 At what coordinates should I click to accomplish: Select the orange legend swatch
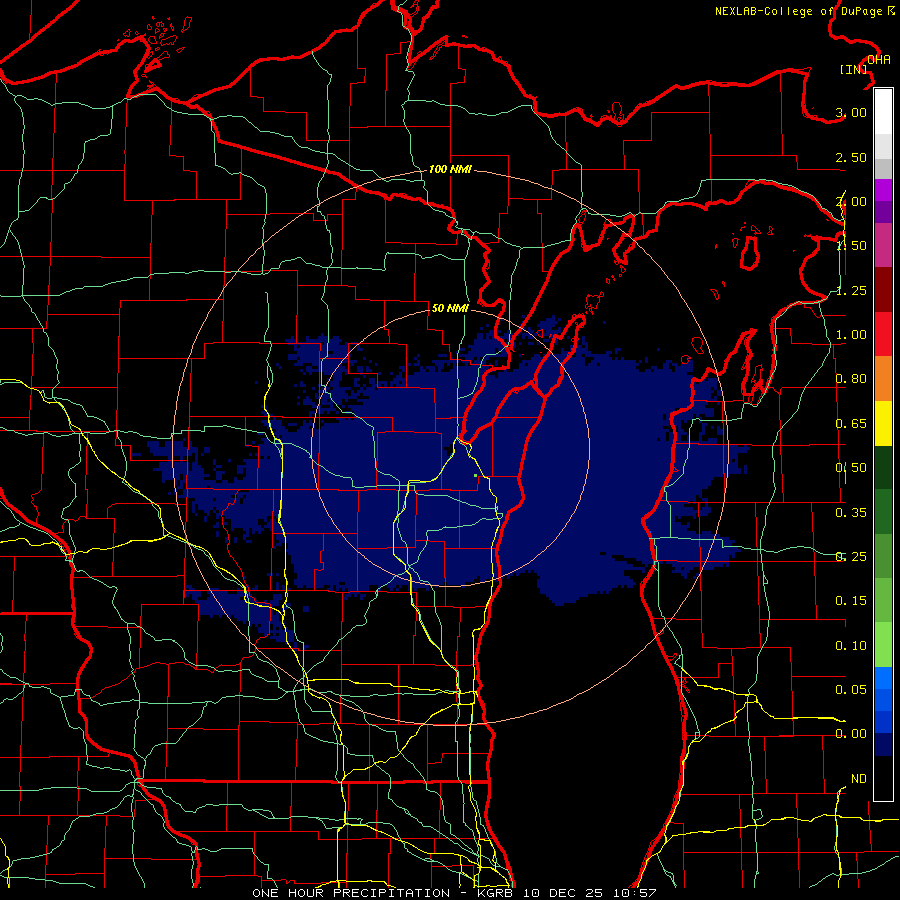click(x=883, y=379)
